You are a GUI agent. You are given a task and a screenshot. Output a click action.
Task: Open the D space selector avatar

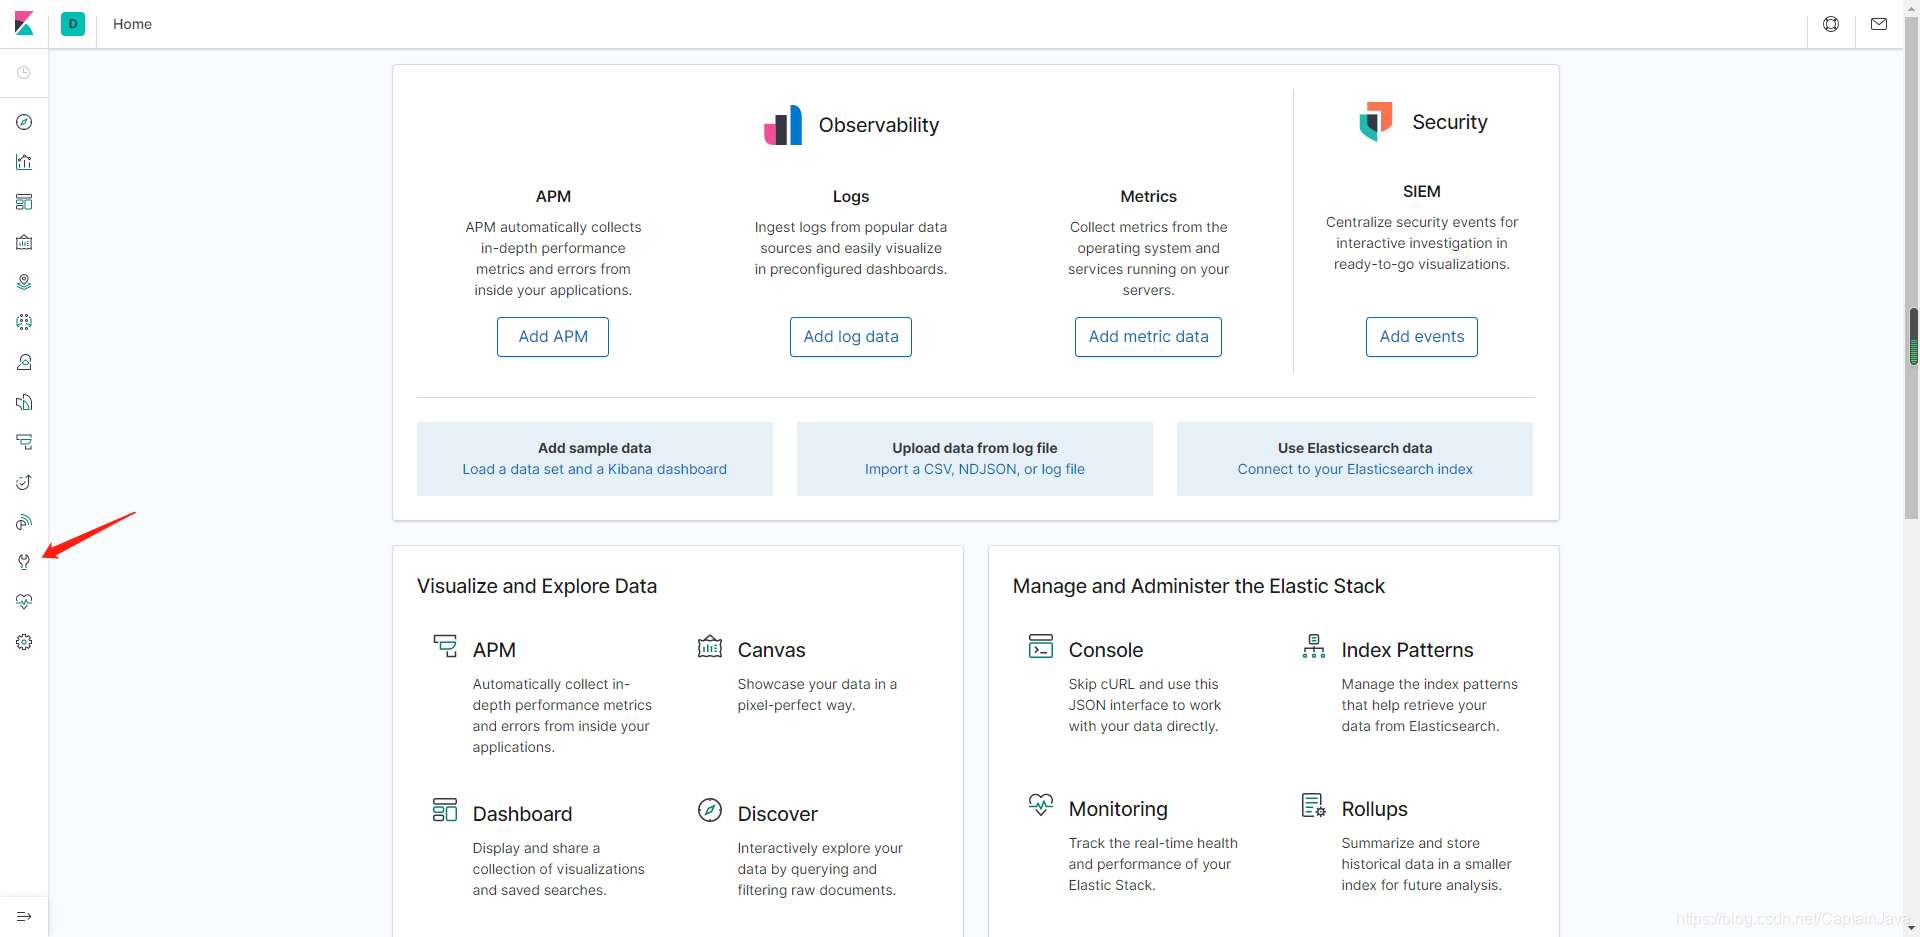73,24
